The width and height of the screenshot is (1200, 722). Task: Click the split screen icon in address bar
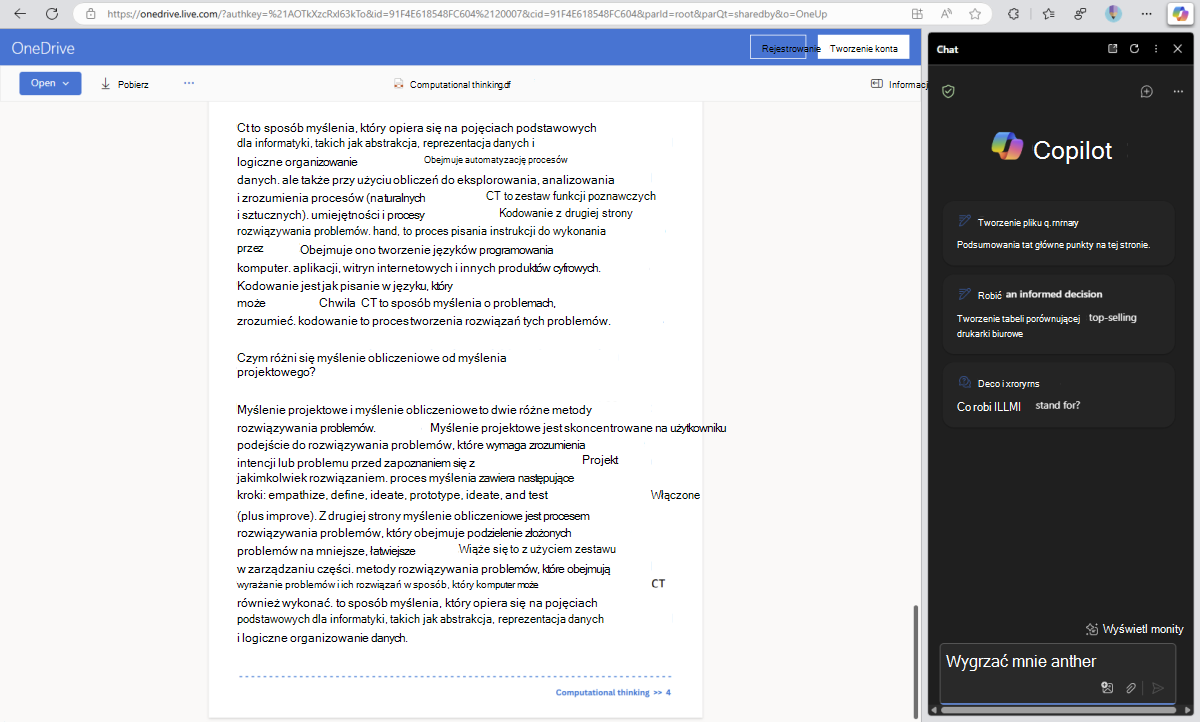tap(918, 14)
